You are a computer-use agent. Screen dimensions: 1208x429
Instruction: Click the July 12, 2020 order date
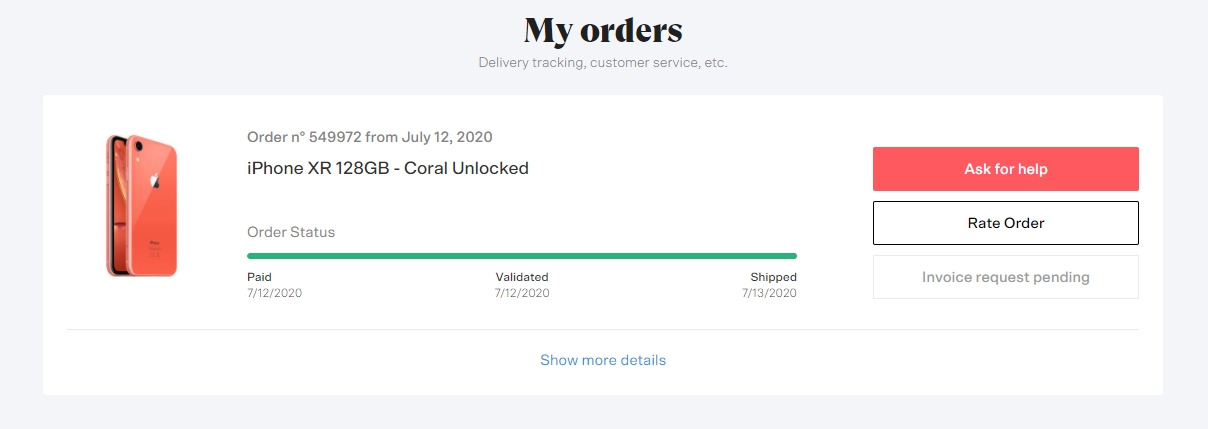[447, 137]
